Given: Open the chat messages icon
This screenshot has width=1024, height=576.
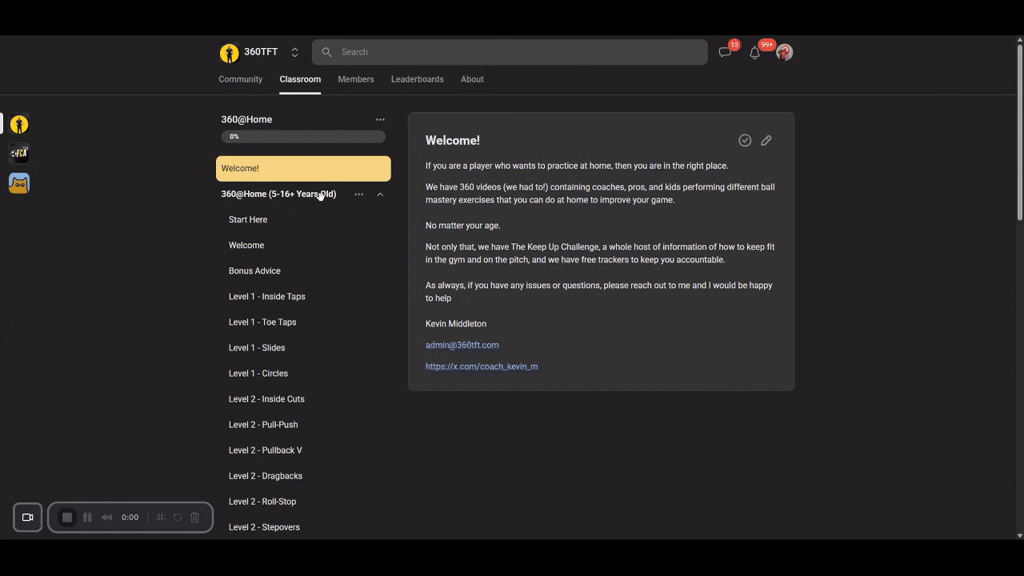Looking at the screenshot, I should 725,52.
